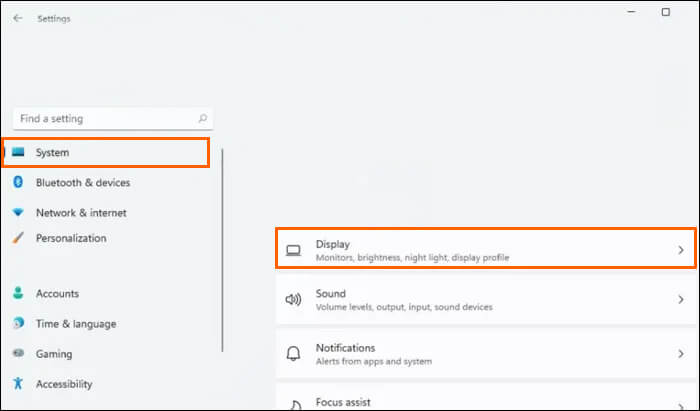Click the Accounts person icon
The image size is (700, 411).
tap(18, 293)
